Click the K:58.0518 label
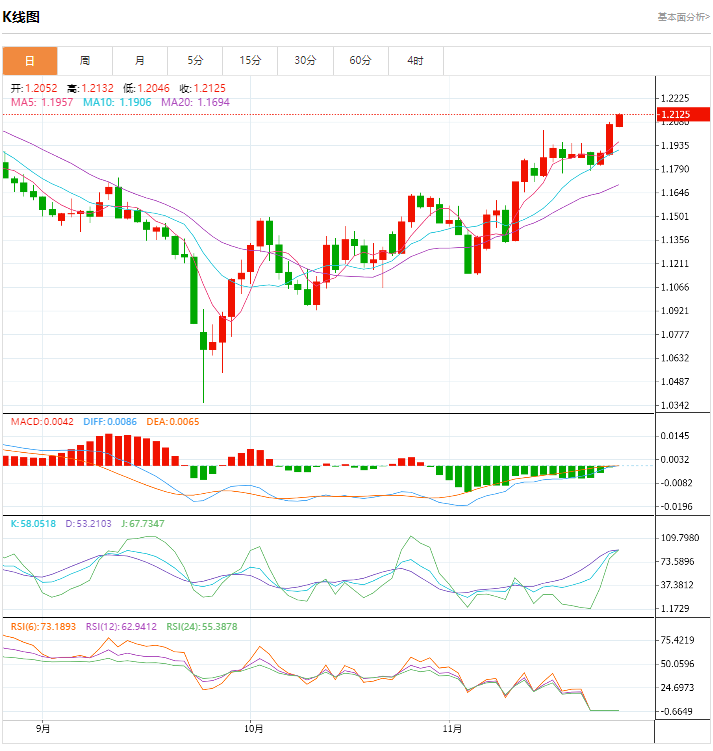713x751 pixels. click(x=33, y=524)
